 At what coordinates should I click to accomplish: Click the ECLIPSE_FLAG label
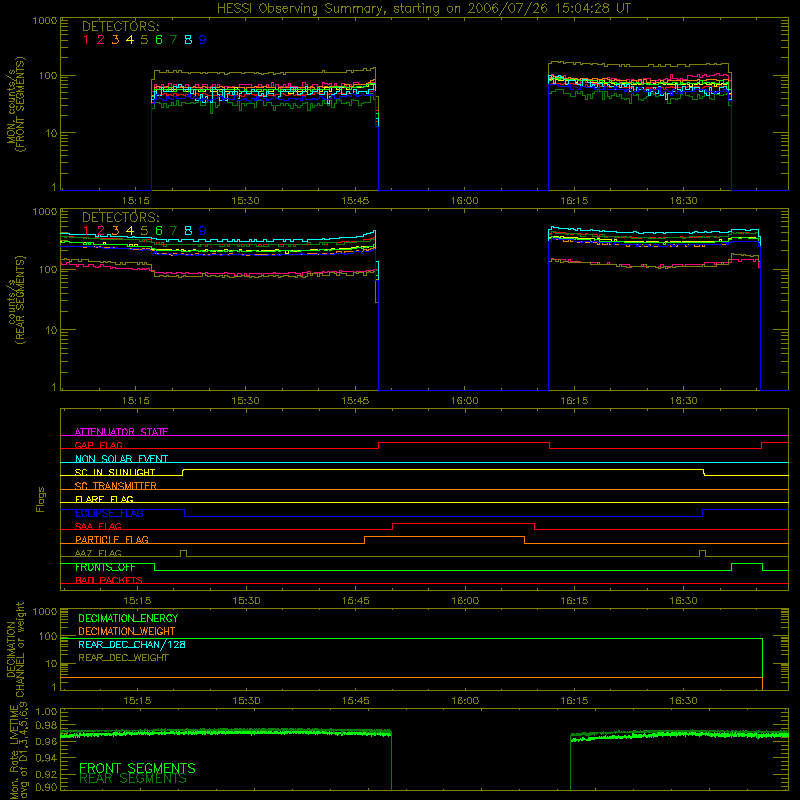point(109,513)
